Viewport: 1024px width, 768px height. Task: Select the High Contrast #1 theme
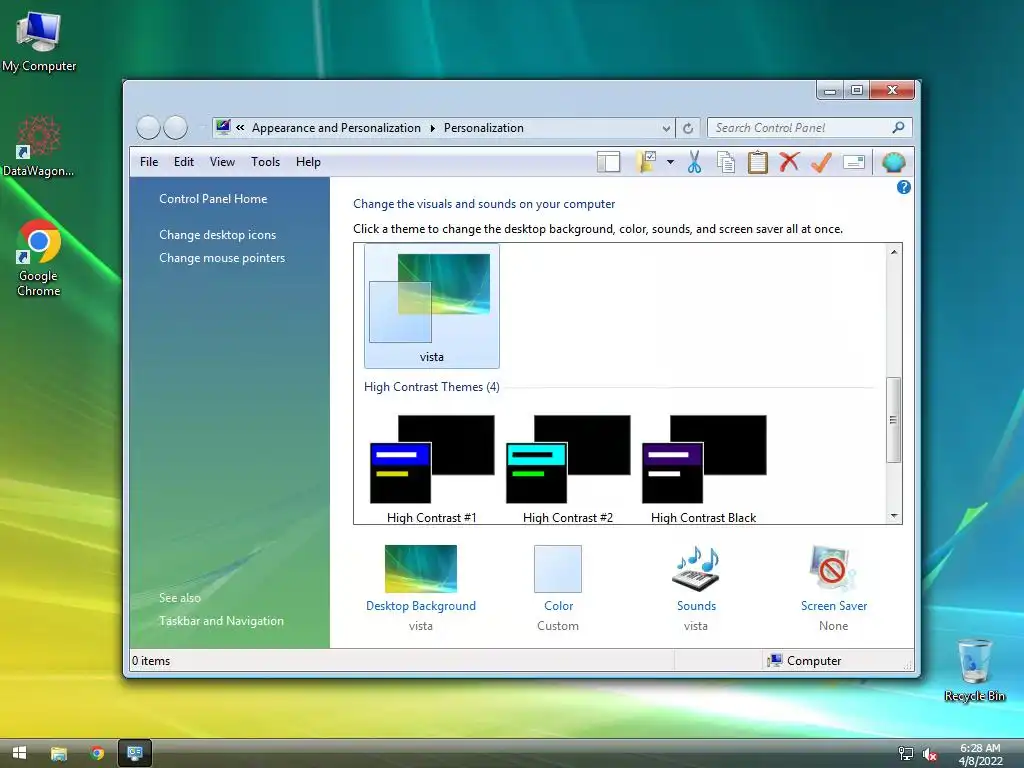coord(432,469)
